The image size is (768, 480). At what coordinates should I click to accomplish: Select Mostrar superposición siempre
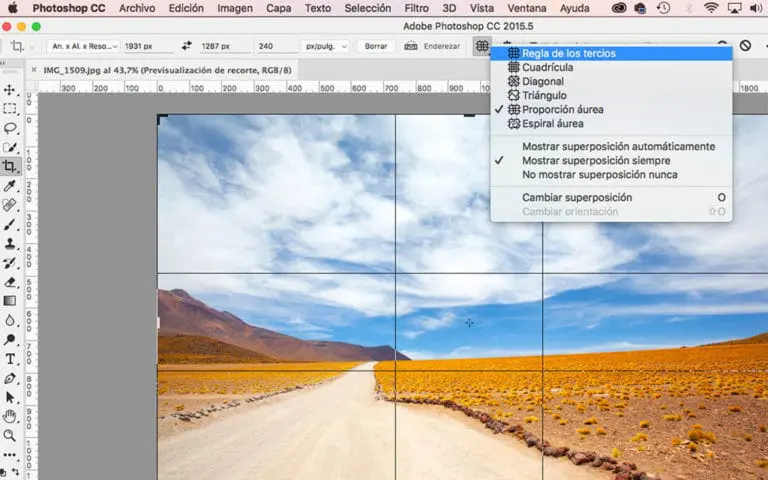pyautogui.click(x=611, y=161)
